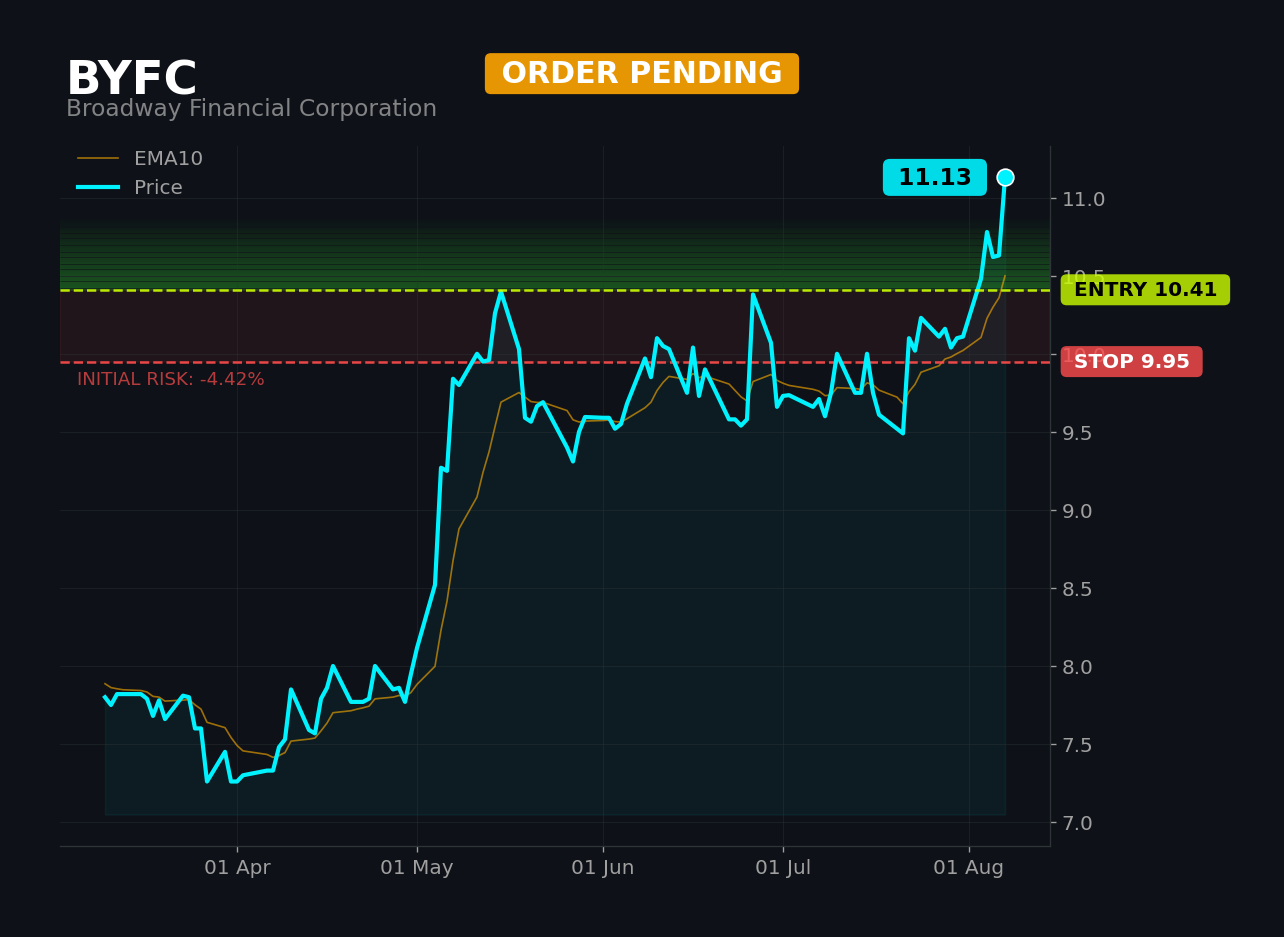Select the INITIAL RISK: -4.42% text
Image resolution: width=1284 pixels, height=937 pixels.
click(171, 380)
